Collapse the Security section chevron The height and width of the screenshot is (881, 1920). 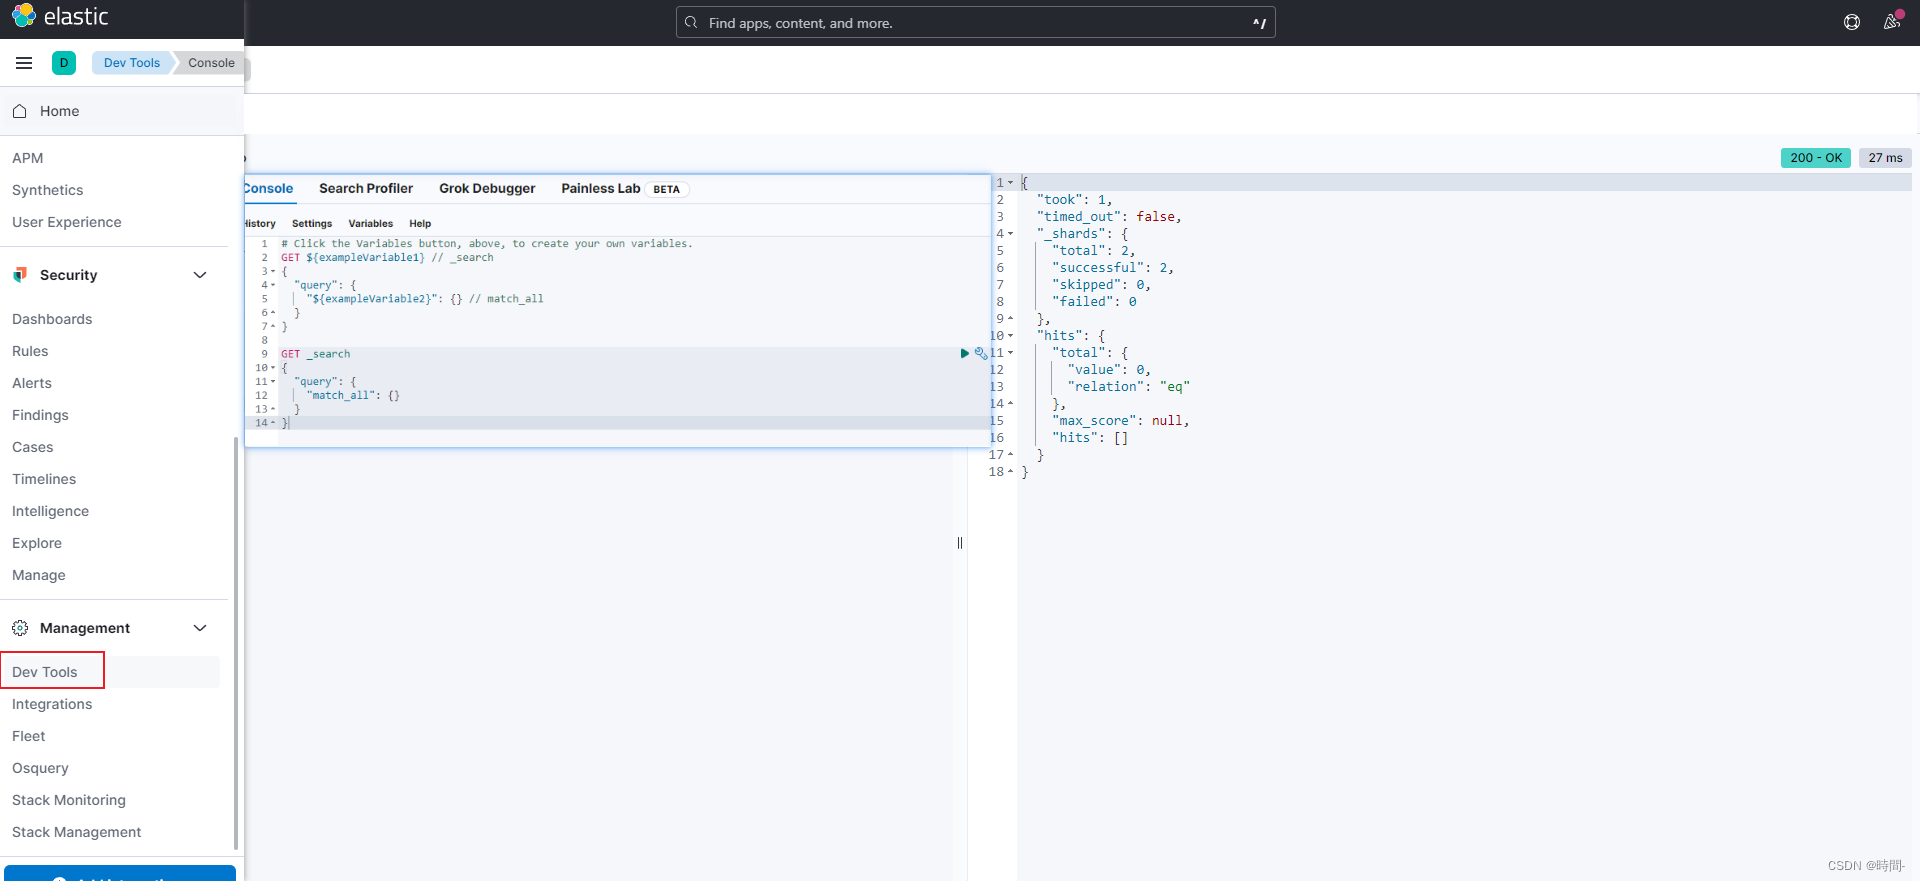200,275
